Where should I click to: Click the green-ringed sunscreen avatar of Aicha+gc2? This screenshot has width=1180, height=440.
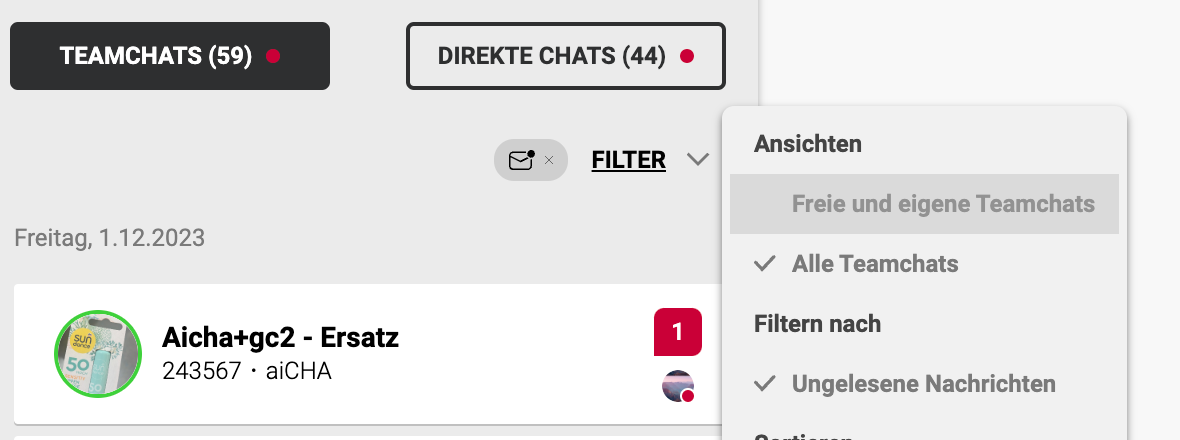97,353
